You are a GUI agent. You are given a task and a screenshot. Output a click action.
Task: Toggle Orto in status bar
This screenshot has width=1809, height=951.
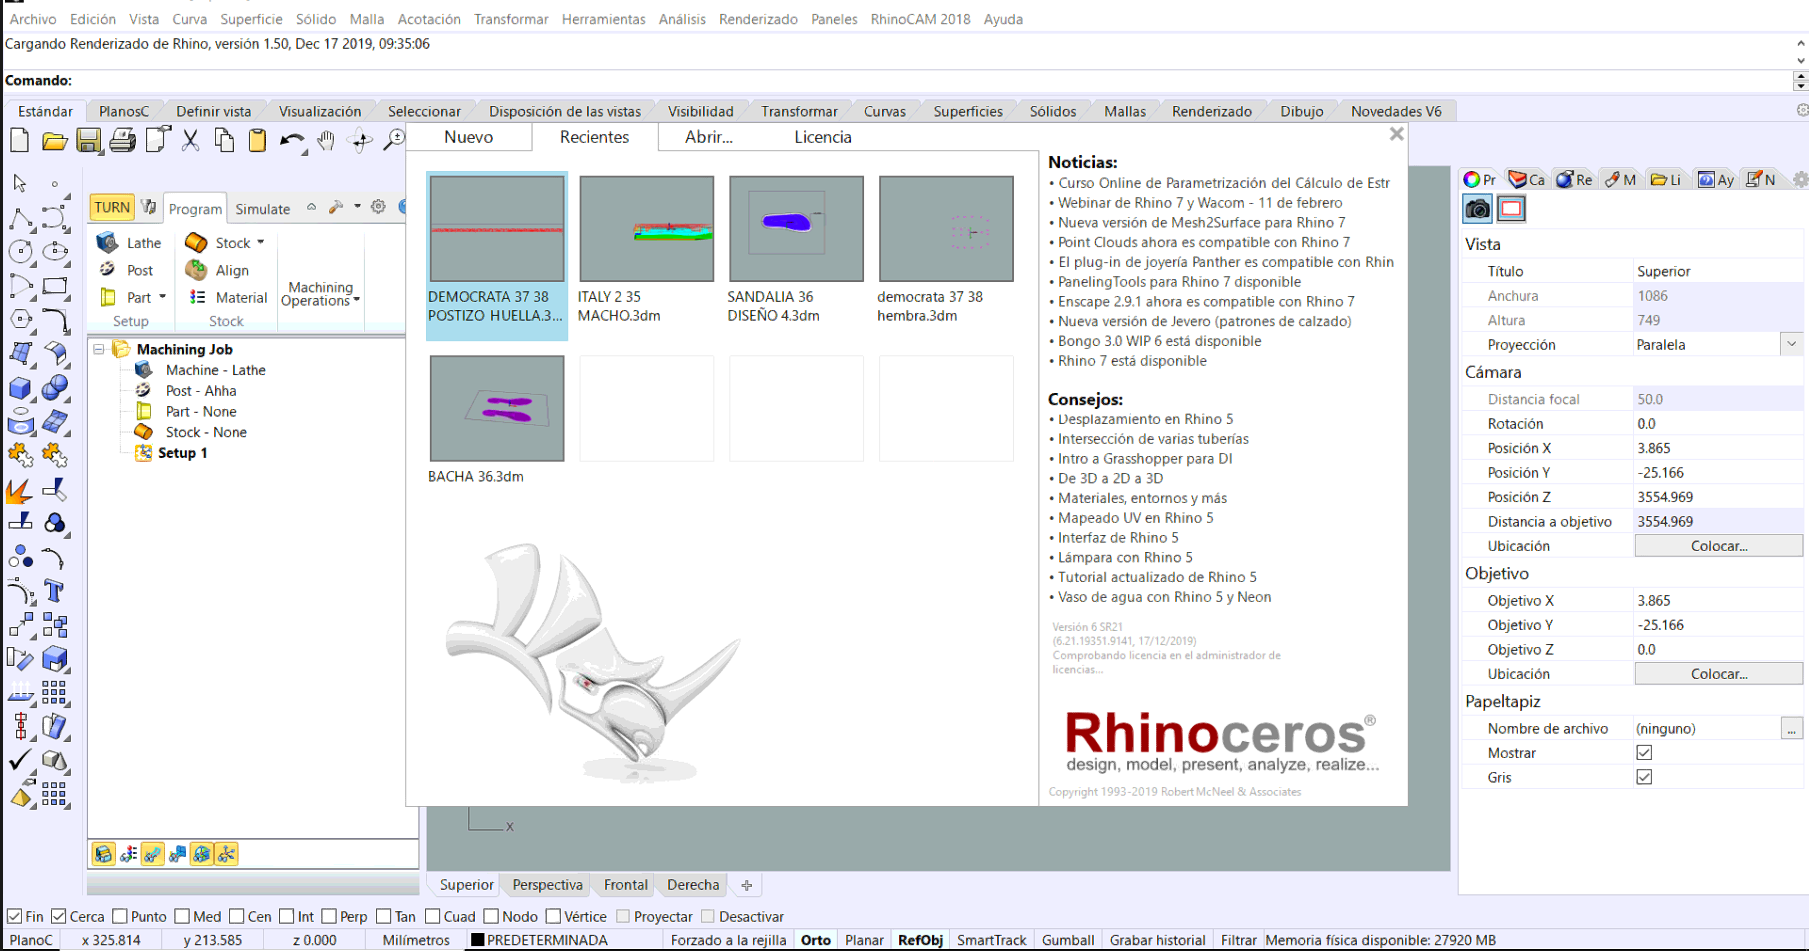click(x=816, y=940)
